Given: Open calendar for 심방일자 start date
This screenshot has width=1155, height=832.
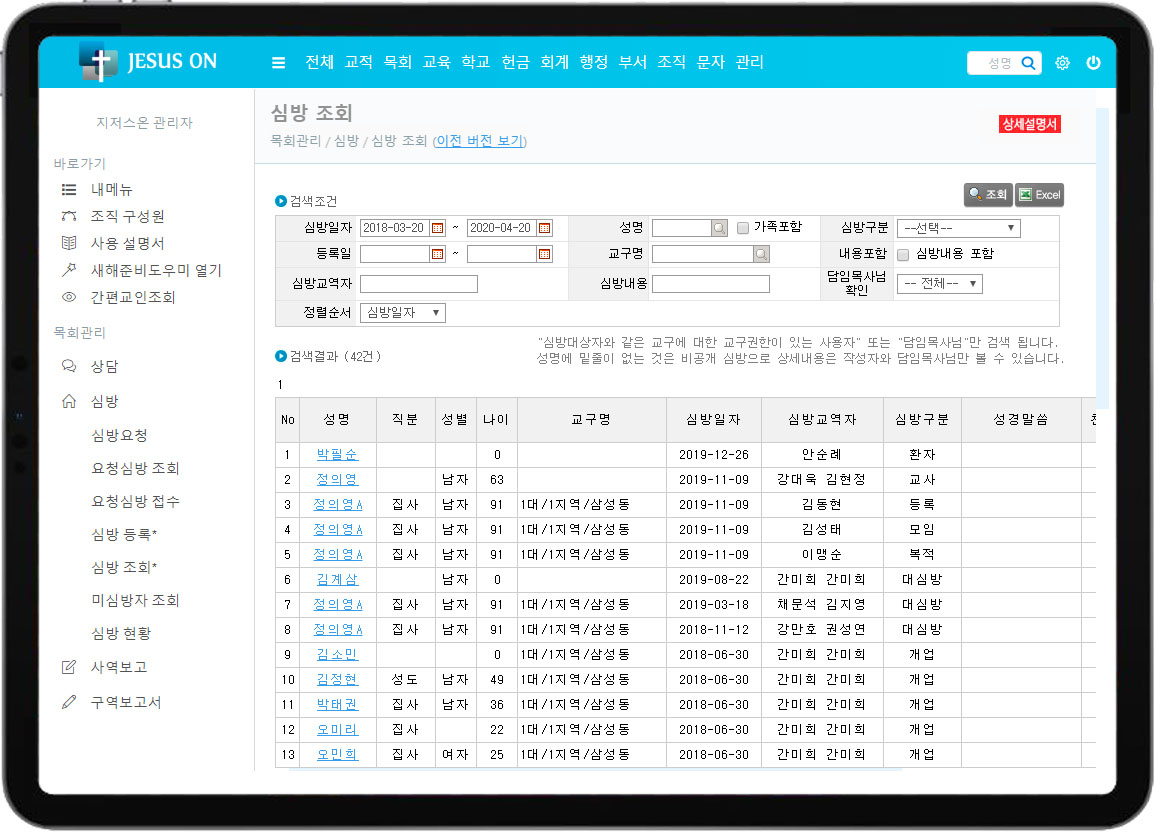Looking at the screenshot, I should click(x=437, y=228).
